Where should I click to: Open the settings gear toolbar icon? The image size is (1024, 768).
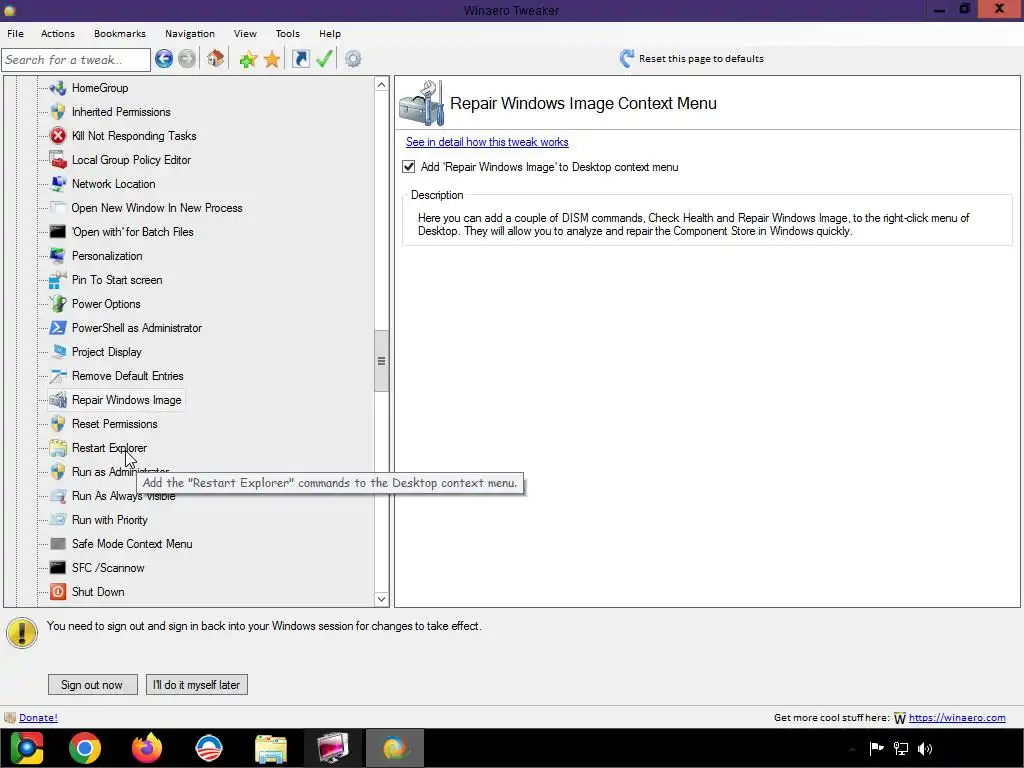(353, 59)
